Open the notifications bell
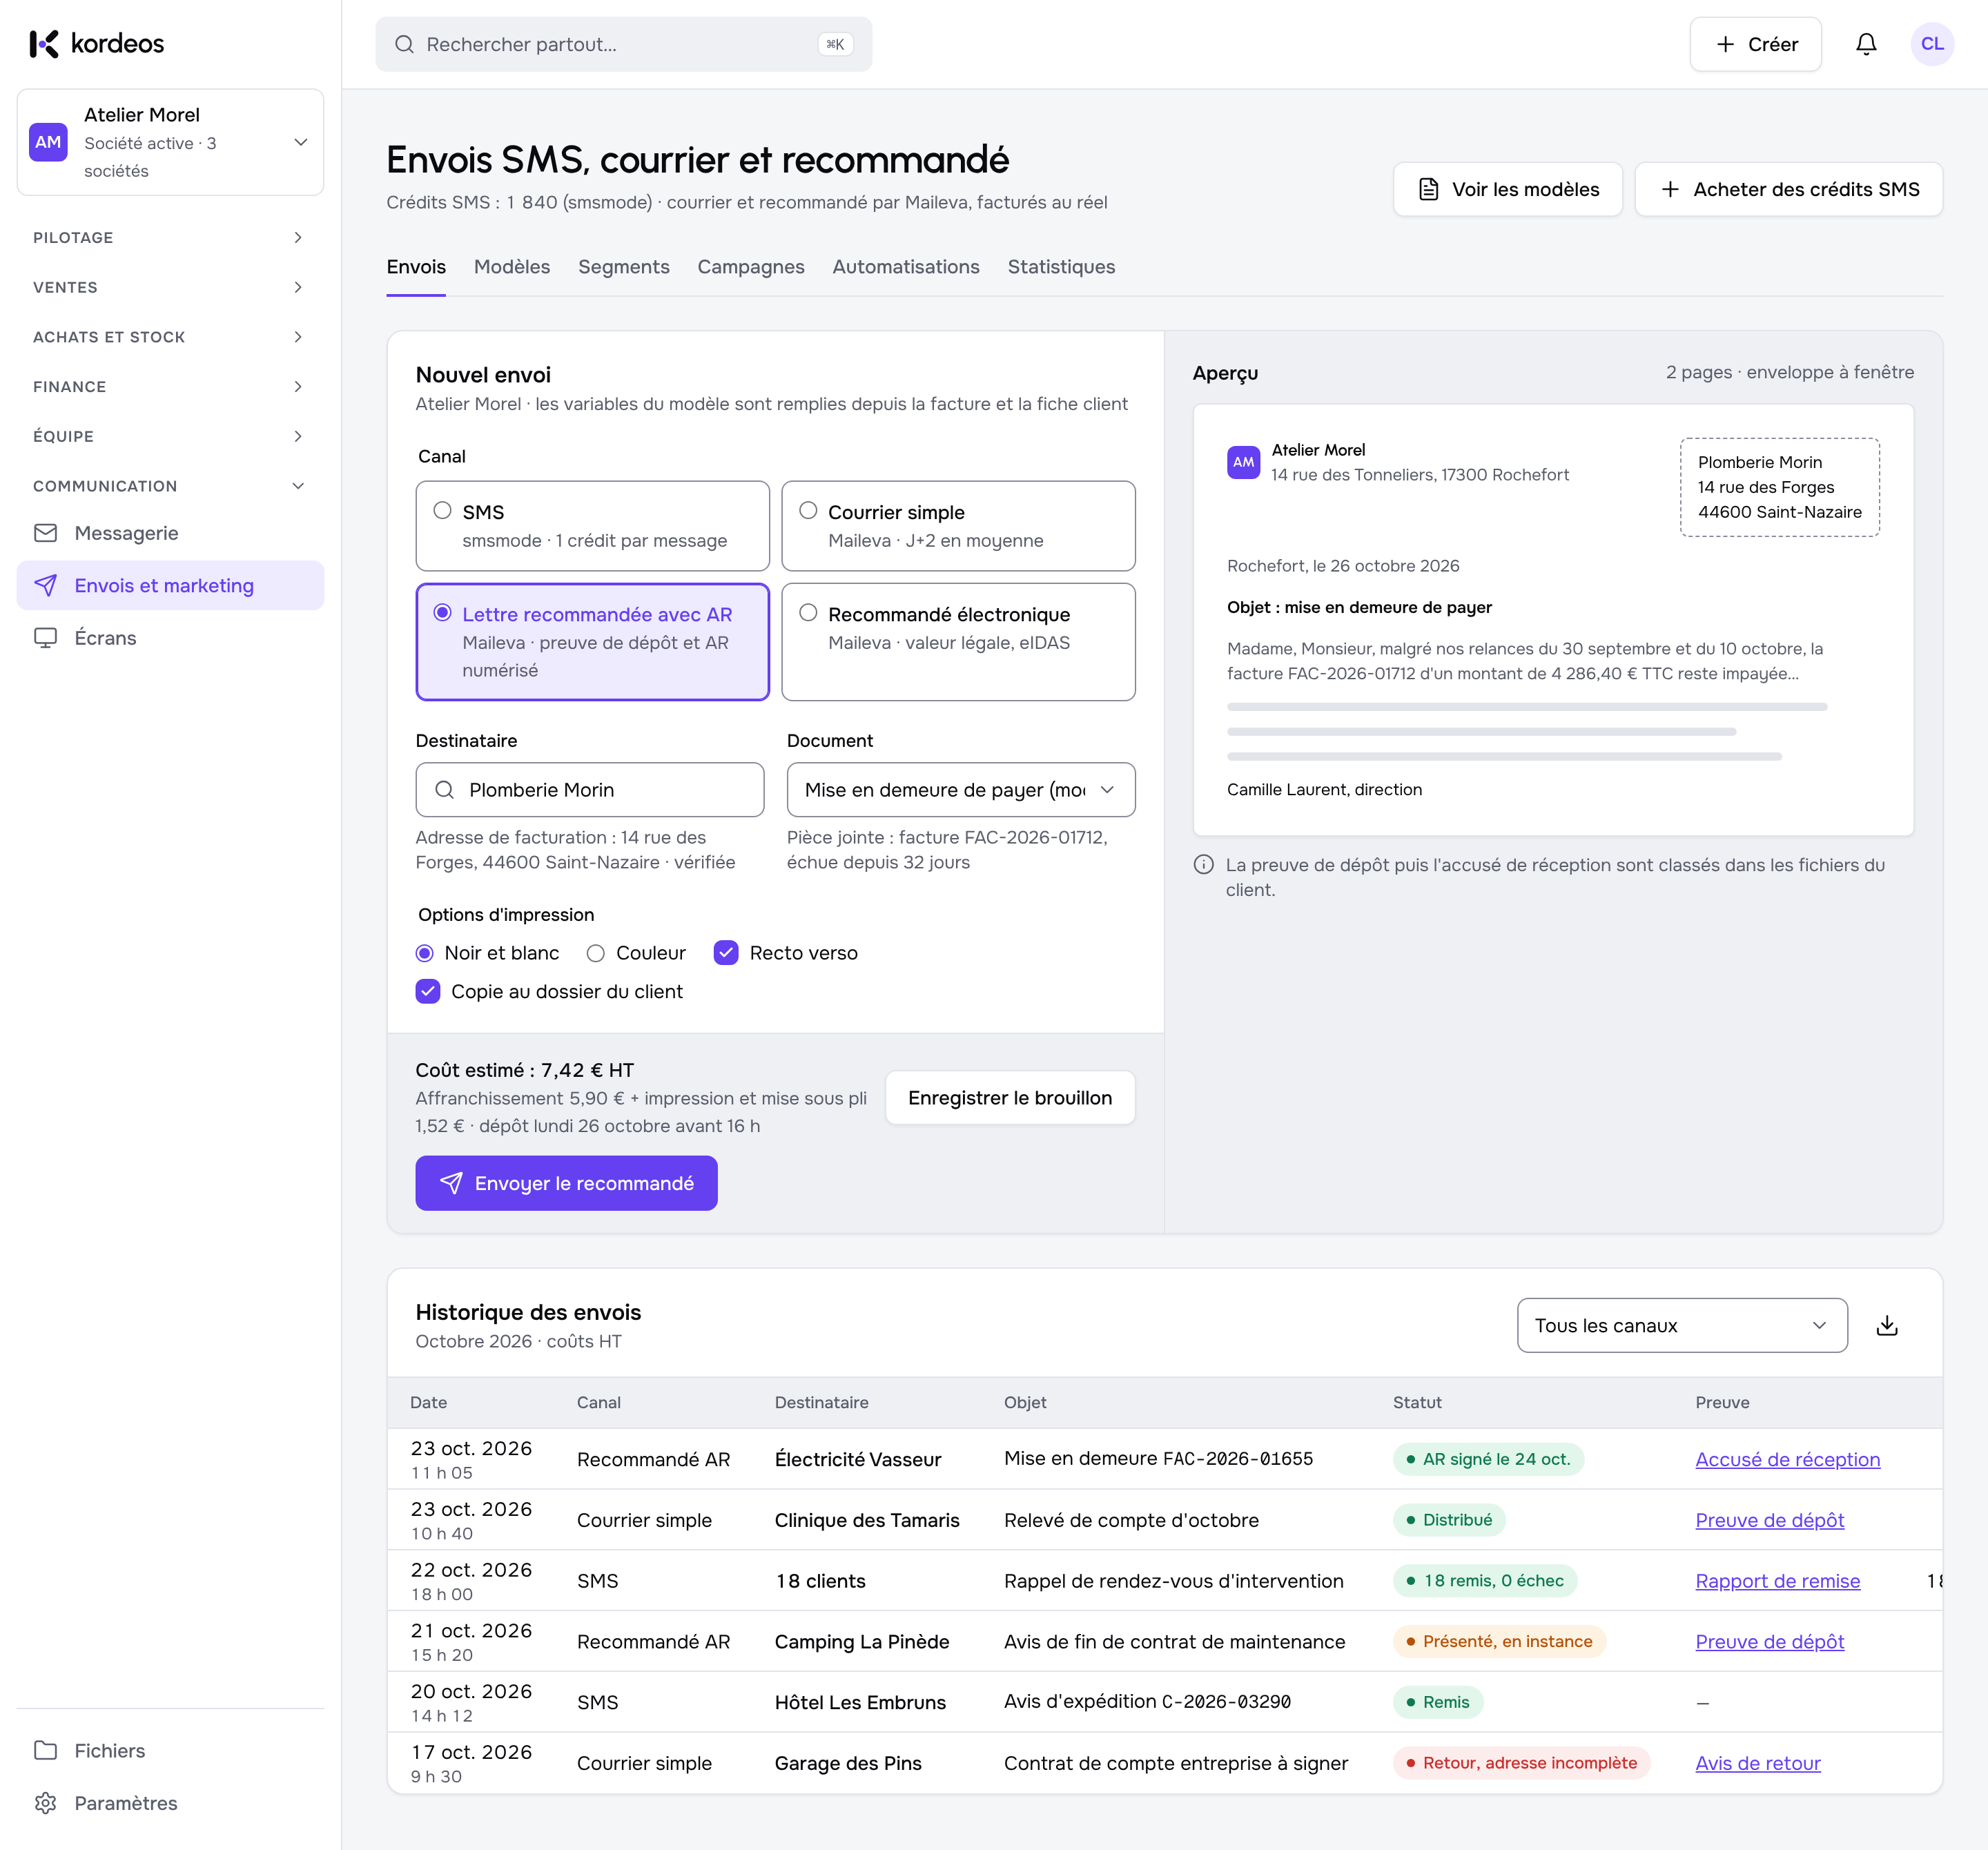The image size is (1988, 1850). pos(1866,44)
